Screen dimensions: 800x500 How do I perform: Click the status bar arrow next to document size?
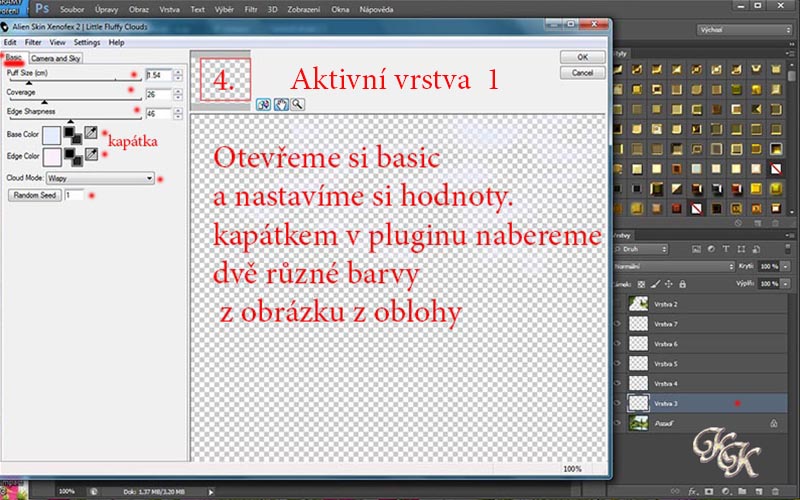pos(210,492)
